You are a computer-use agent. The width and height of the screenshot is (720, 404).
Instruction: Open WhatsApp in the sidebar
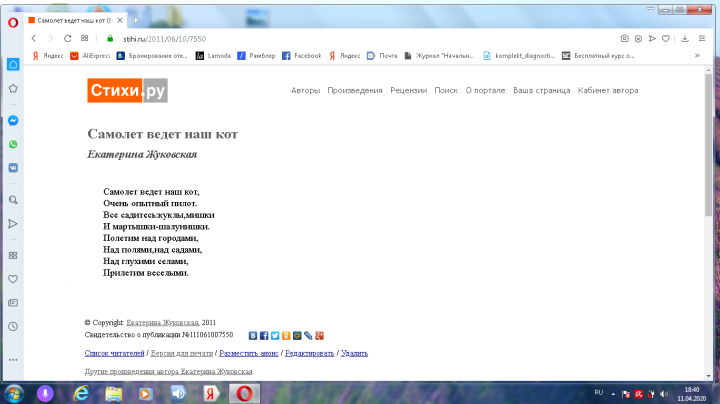[x=13, y=144]
